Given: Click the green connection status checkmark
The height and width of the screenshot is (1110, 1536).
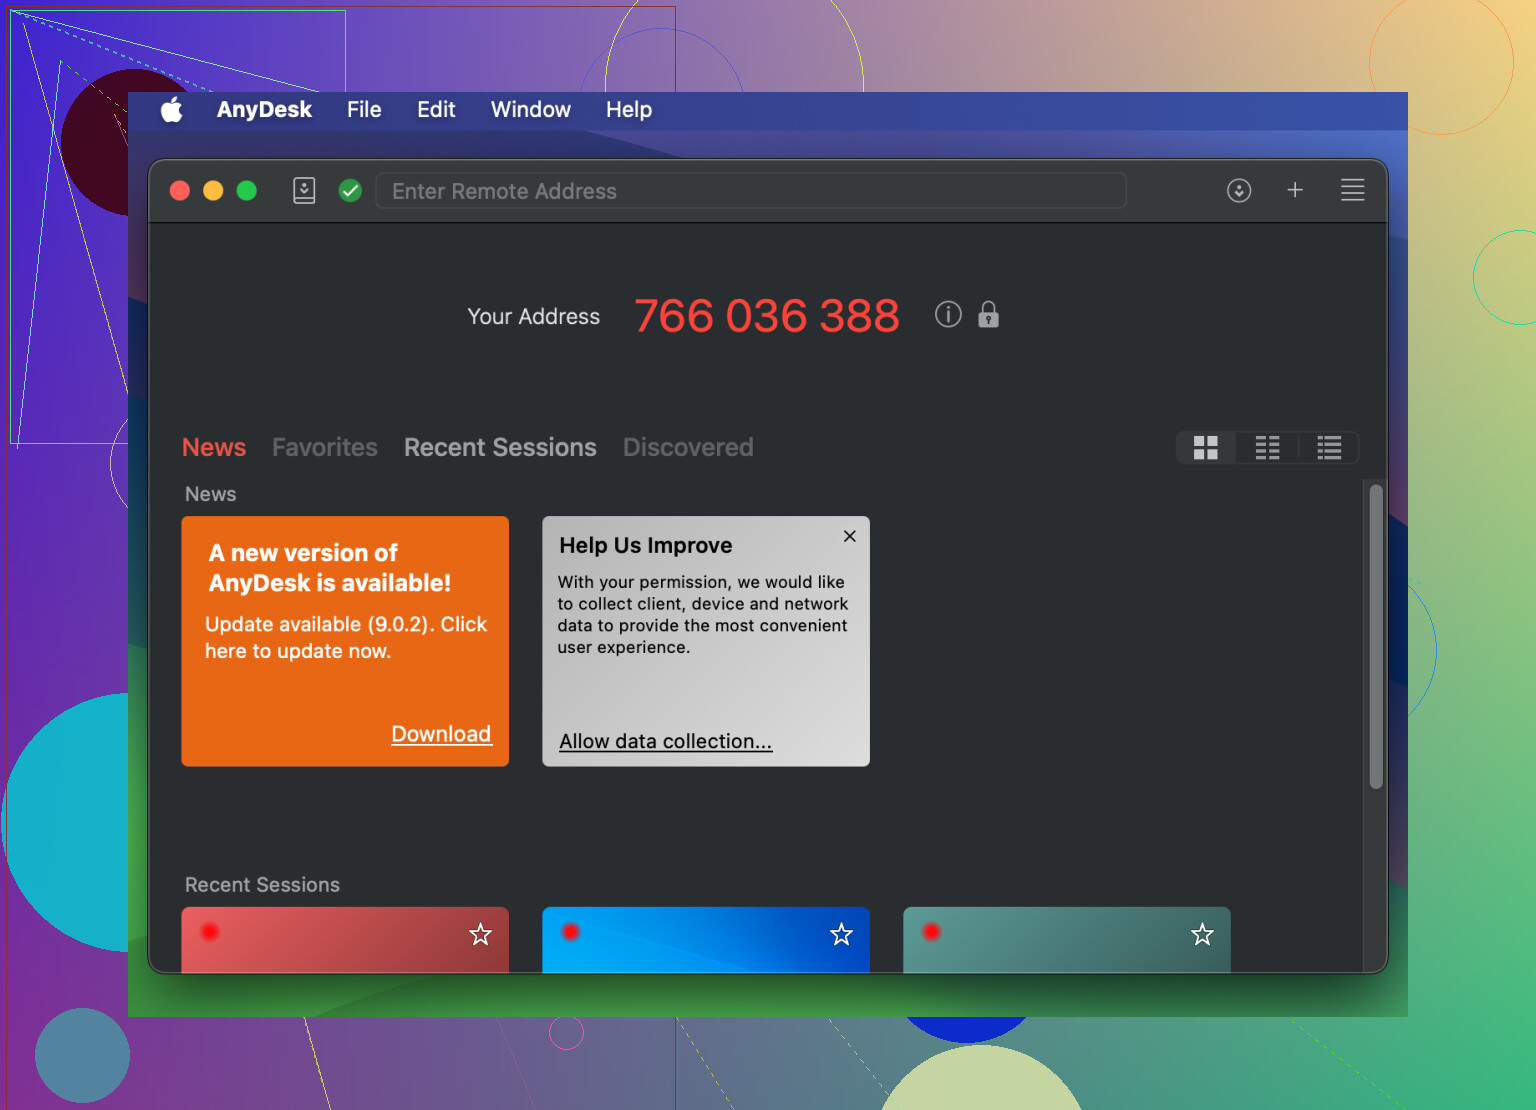Looking at the screenshot, I should (350, 190).
